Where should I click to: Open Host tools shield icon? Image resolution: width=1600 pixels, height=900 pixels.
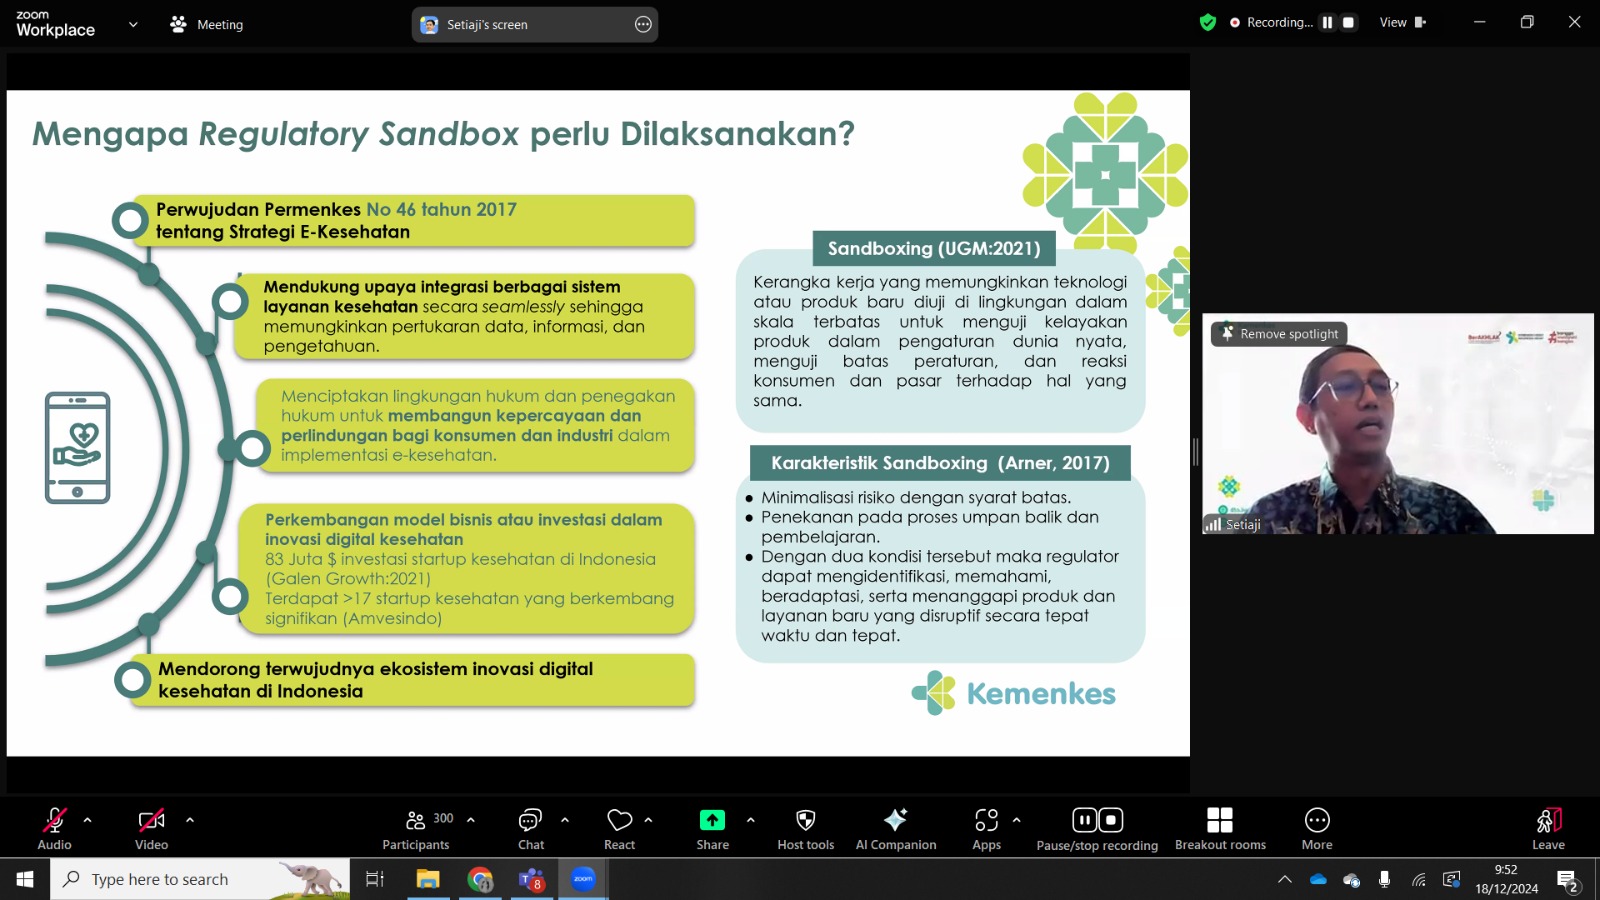tap(805, 820)
